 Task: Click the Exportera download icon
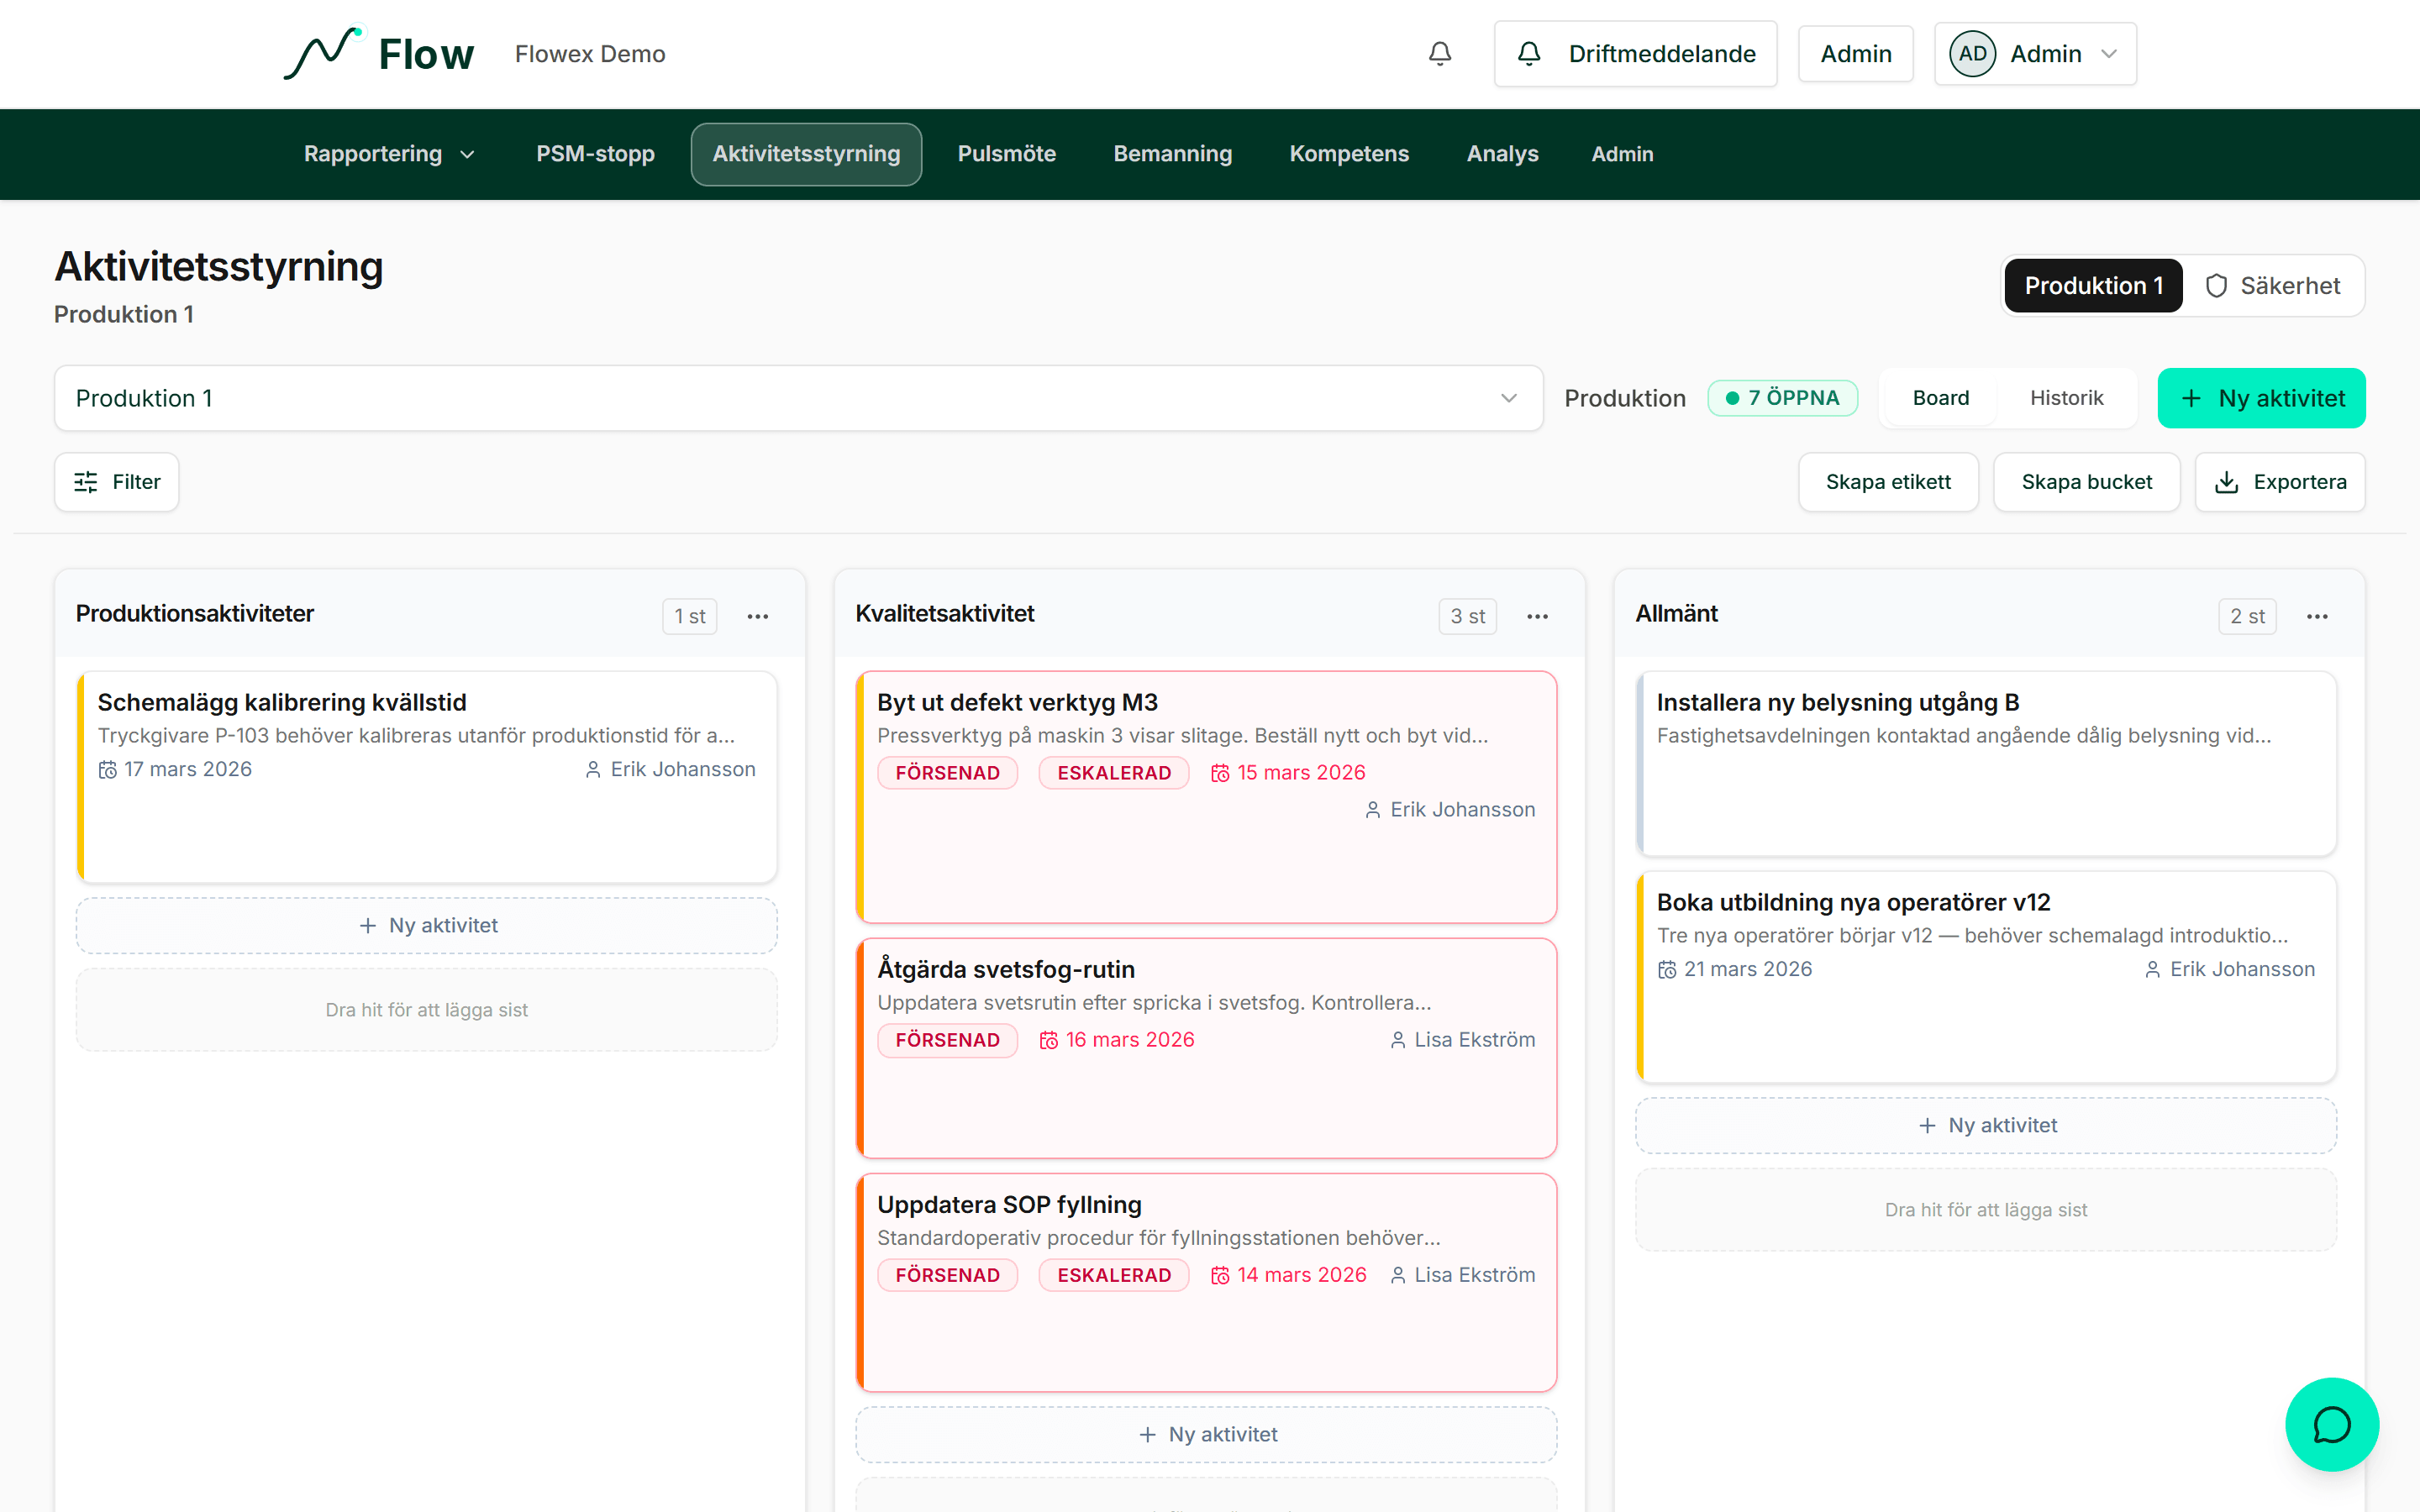[2227, 481]
